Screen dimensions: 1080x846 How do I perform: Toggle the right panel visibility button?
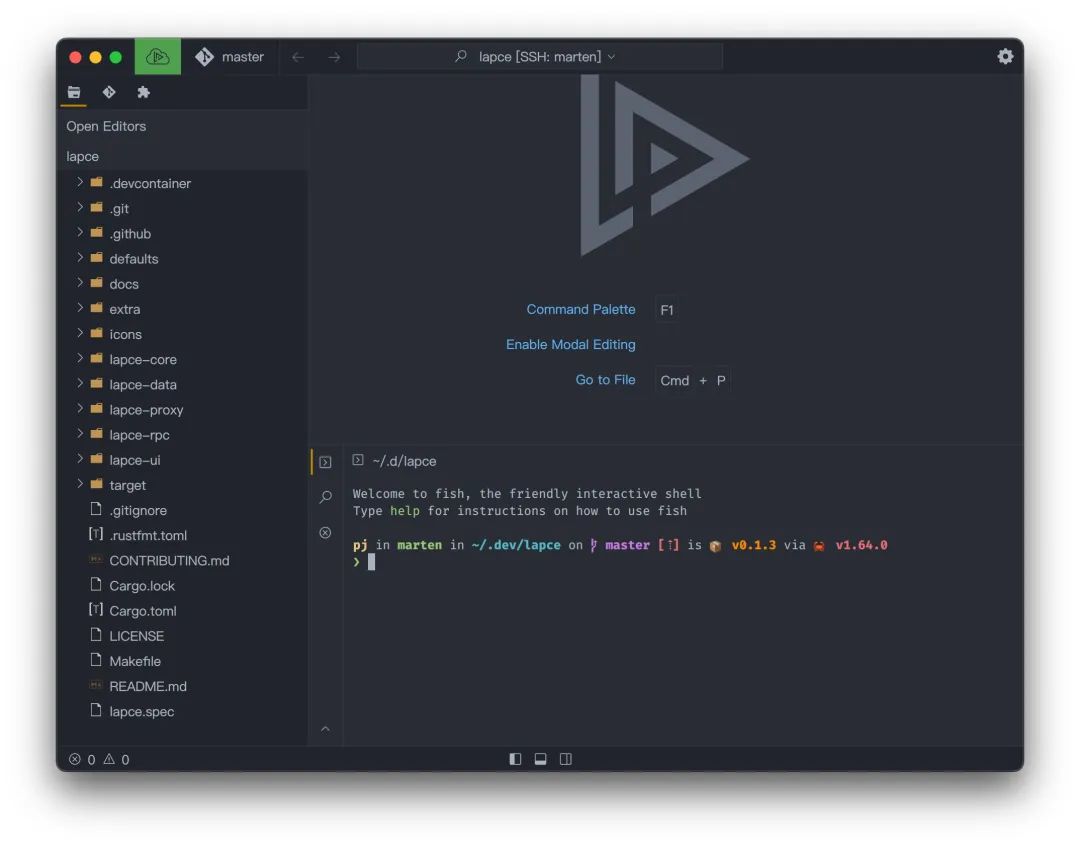[x=565, y=759]
